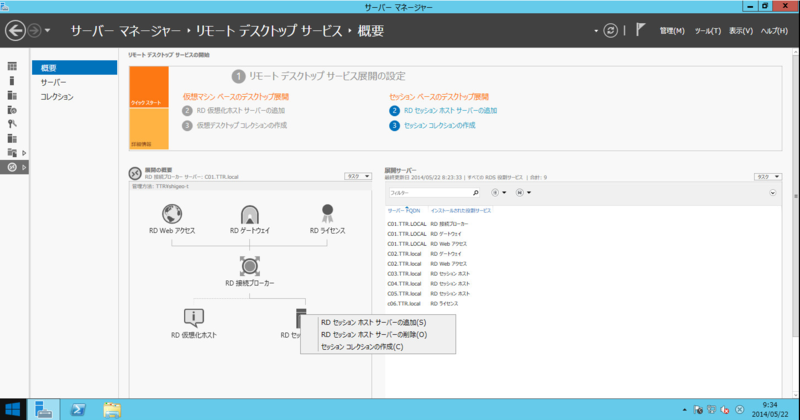The width and height of the screenshot is (800, 420).
Task: Open the タスク dropdown in deployment overview
Action: [358, 176]
